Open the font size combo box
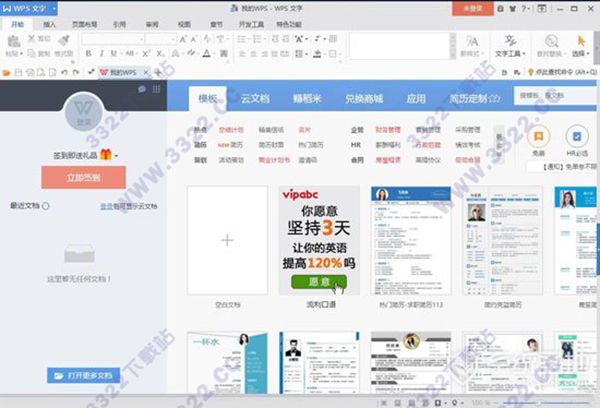Image resolution: width=600 pixels, height=408 pixels. (161, 39)
